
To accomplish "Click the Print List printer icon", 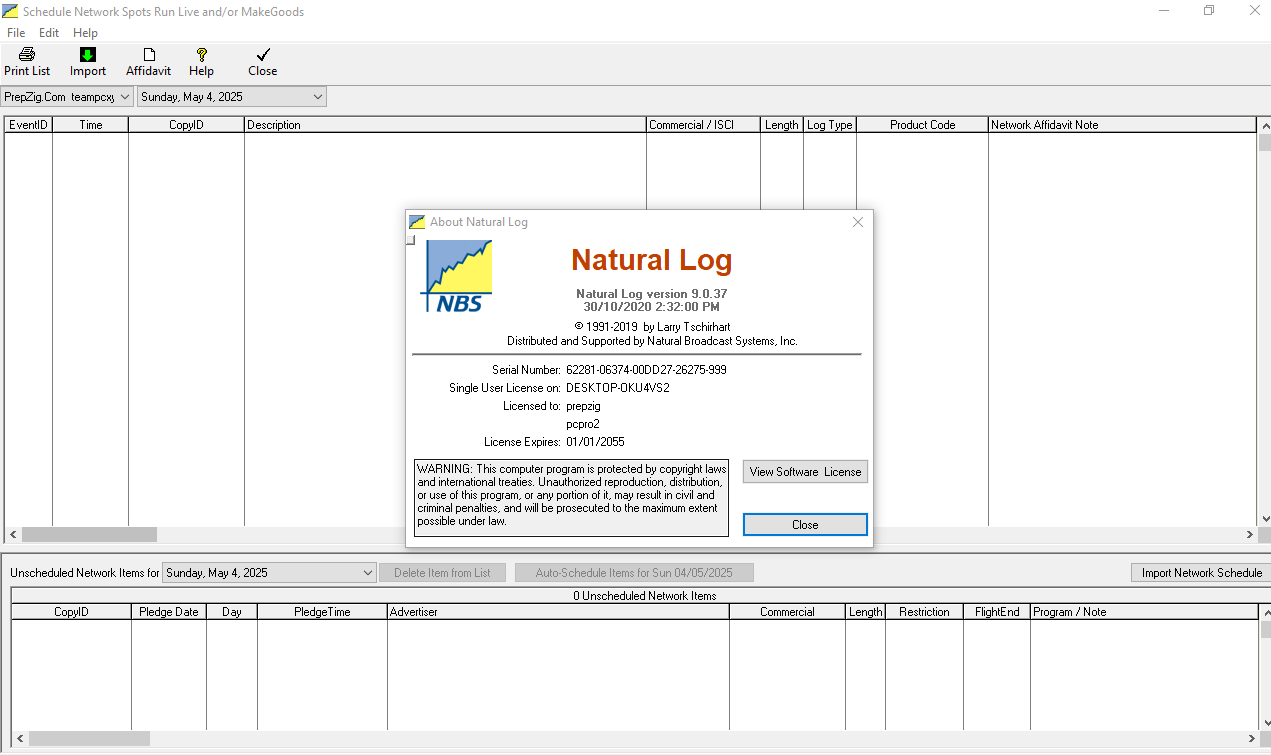I will pyautogui.click(x=27, y=54).
